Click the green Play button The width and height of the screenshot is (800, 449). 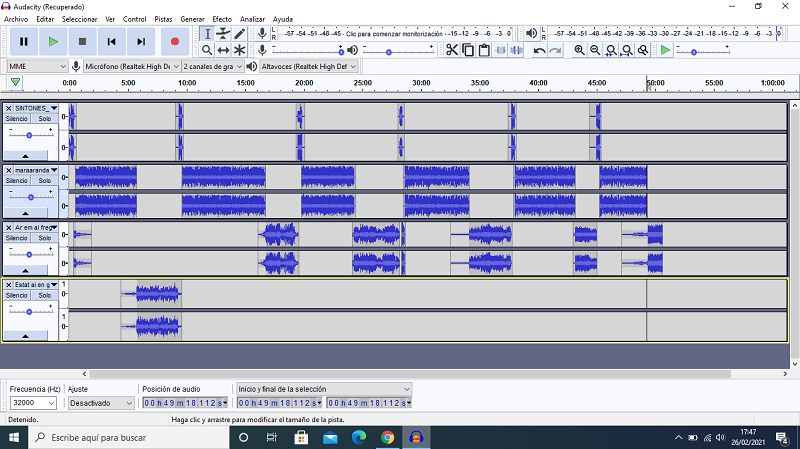coord(53,41)
